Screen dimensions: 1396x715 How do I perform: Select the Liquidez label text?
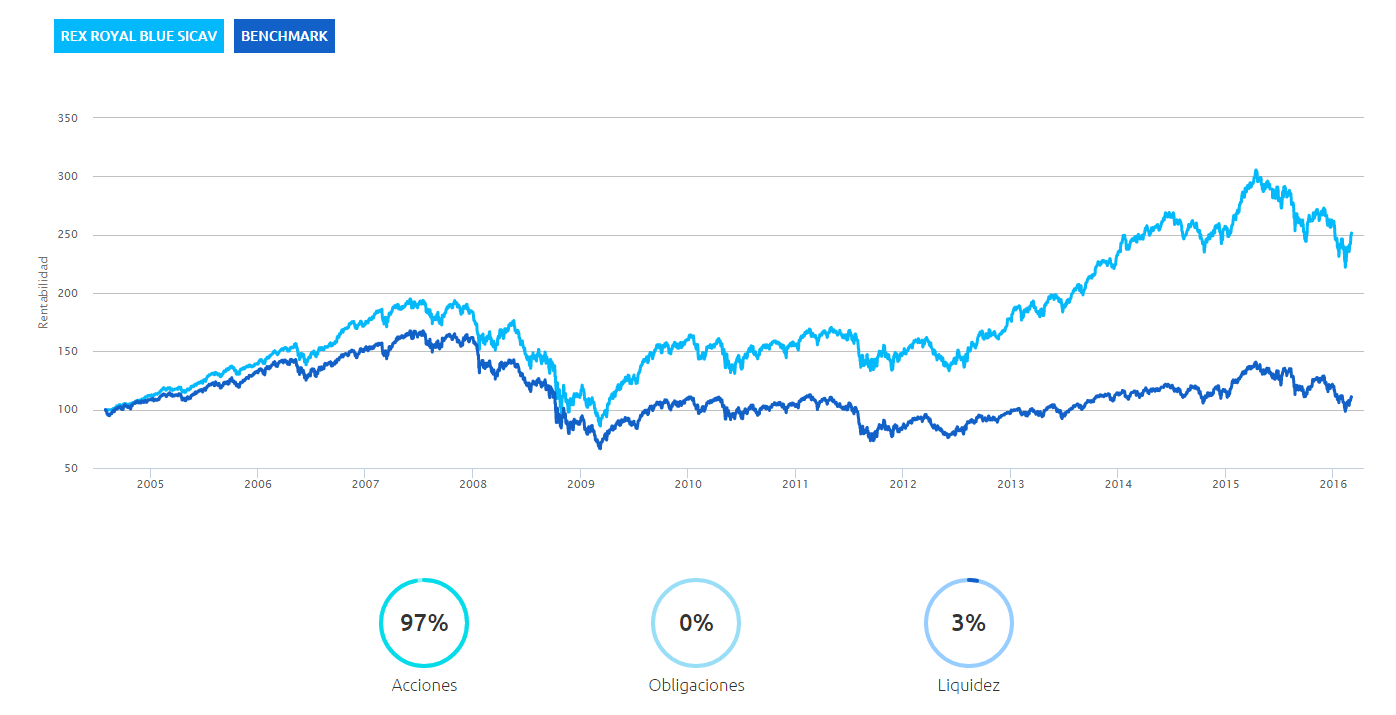tap(968, 686)
